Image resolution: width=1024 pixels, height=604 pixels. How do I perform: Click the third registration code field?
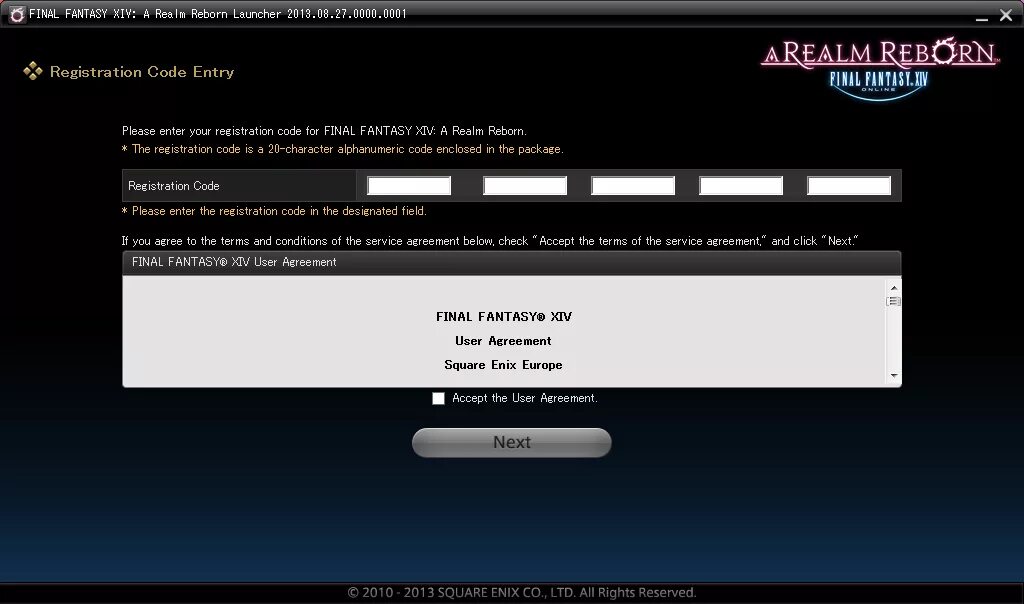pos(633,185)
